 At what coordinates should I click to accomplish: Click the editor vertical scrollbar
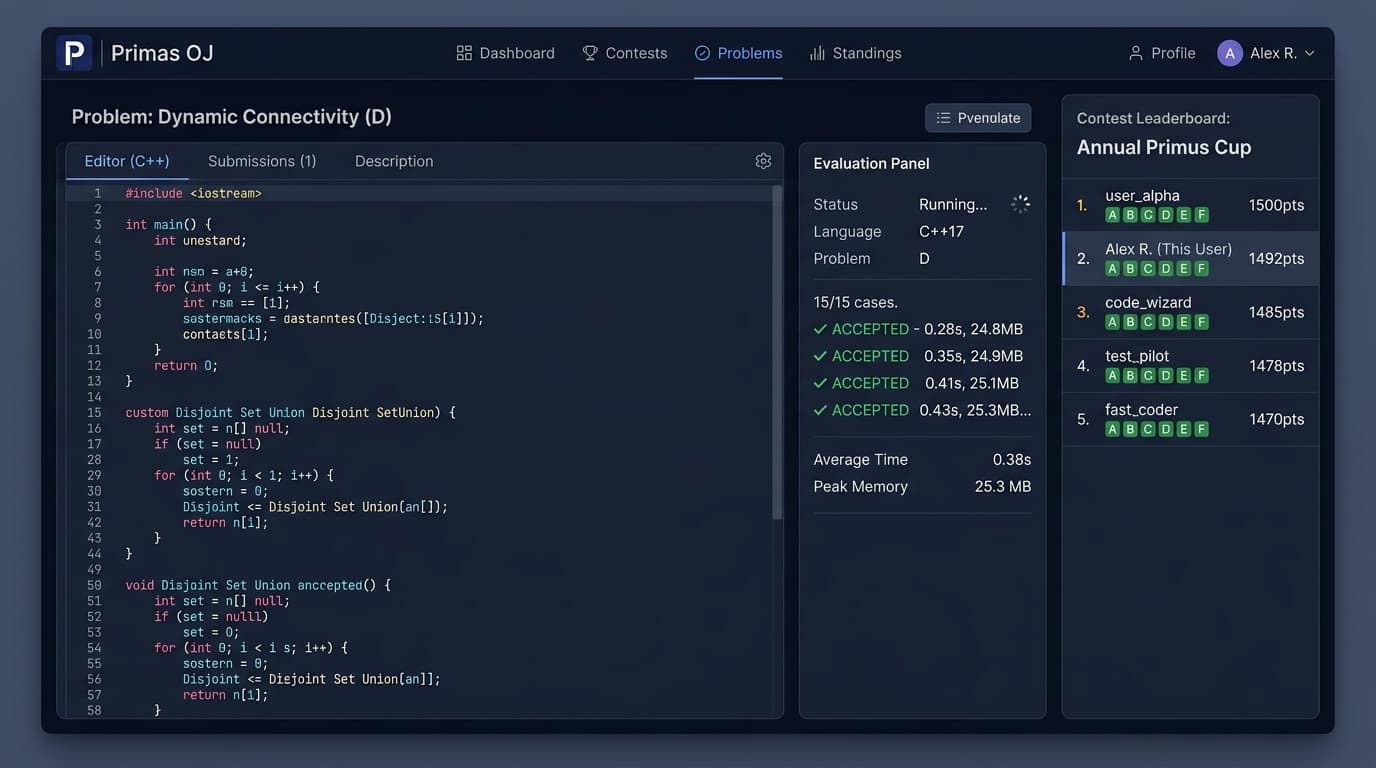(778, 352)
